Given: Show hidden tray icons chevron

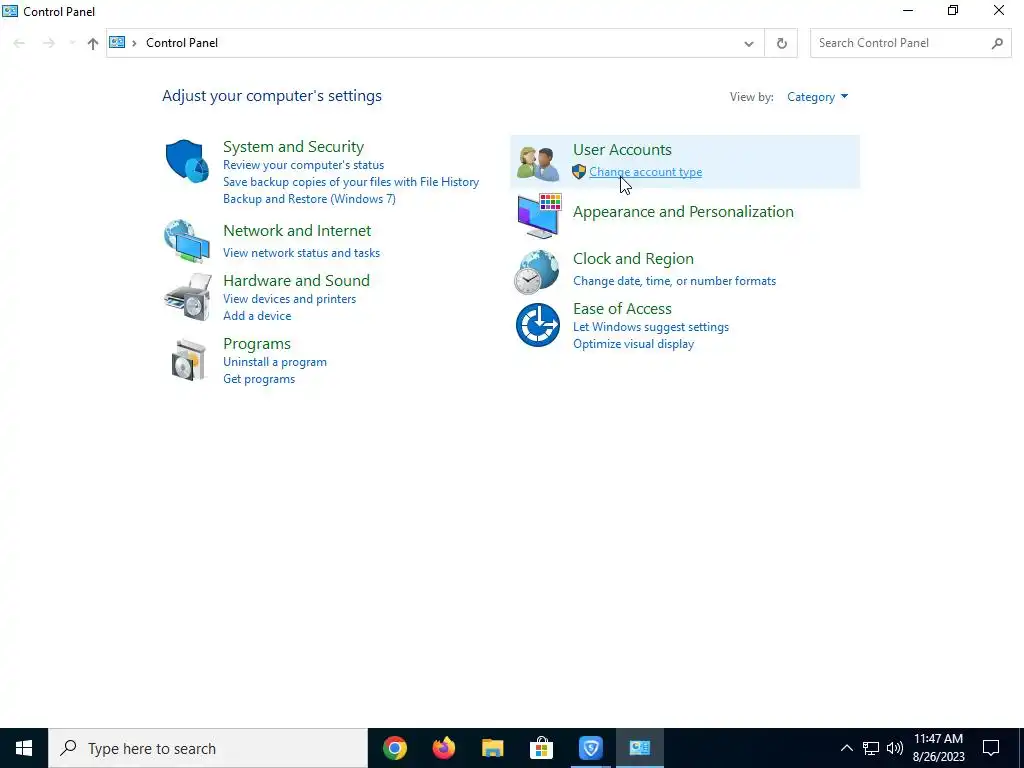Looking at the screenshot, I should [846, 748].
